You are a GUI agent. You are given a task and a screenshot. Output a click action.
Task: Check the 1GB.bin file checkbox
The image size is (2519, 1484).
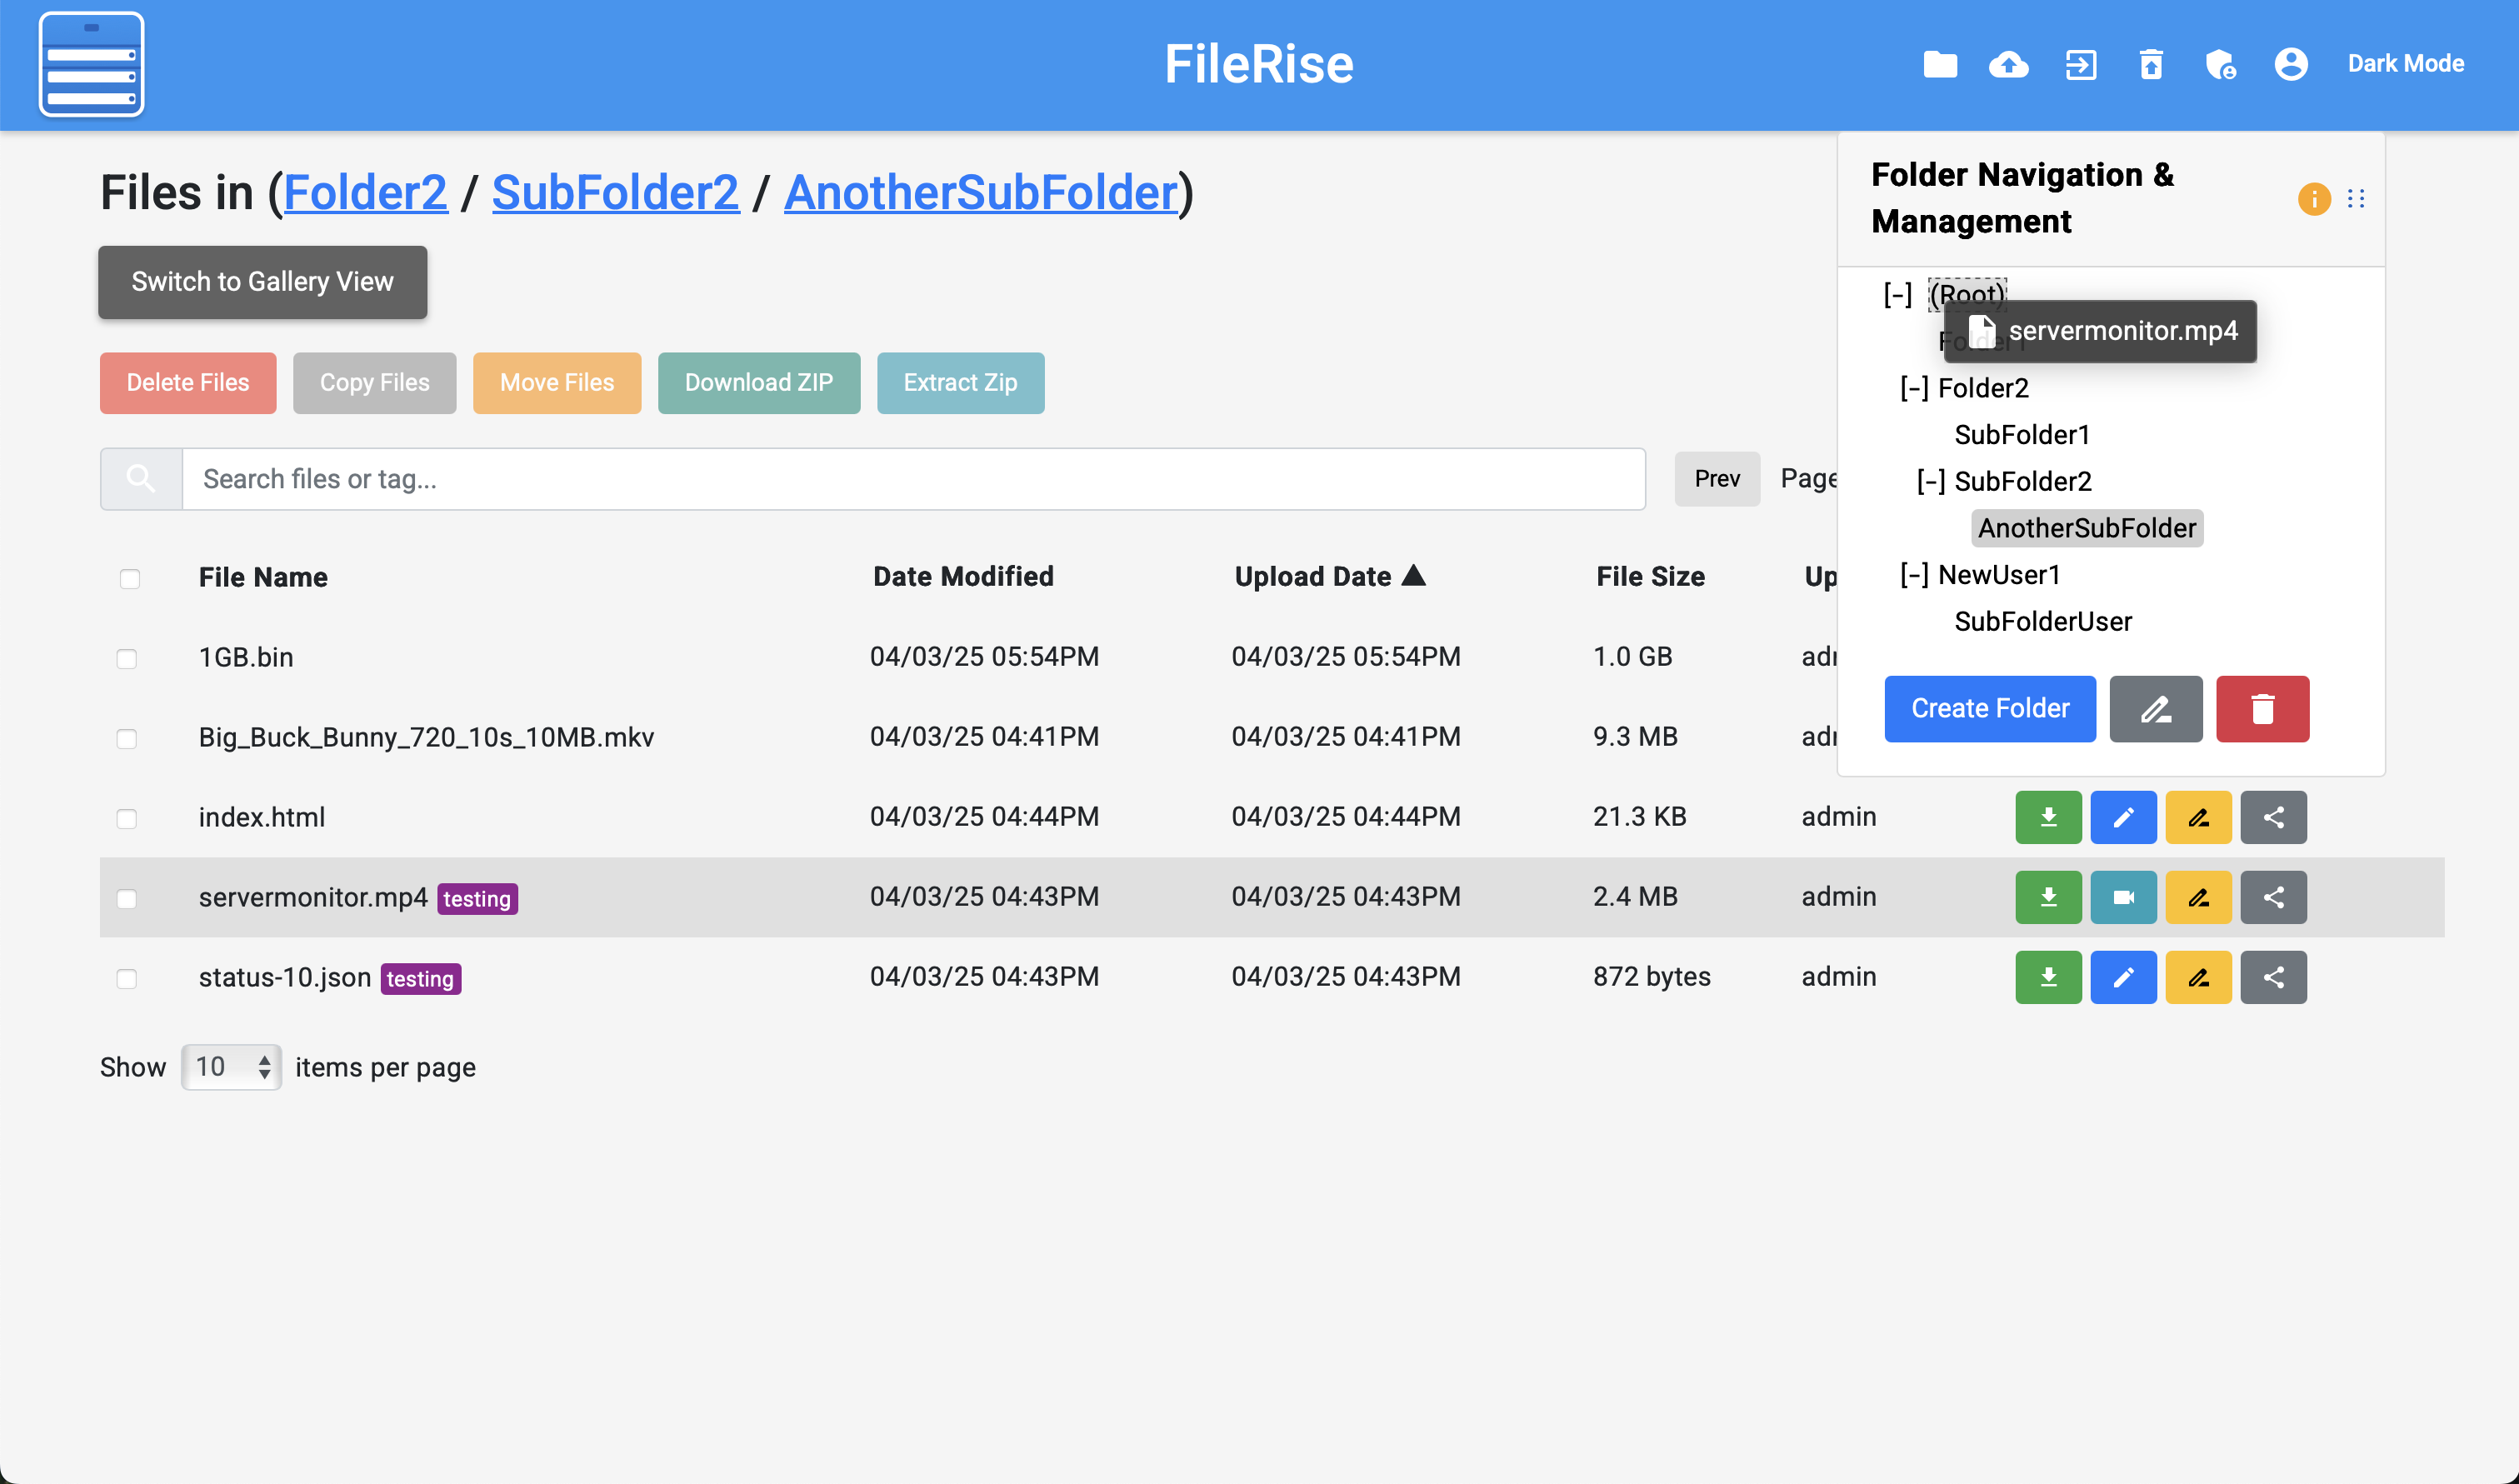(127, 658)
